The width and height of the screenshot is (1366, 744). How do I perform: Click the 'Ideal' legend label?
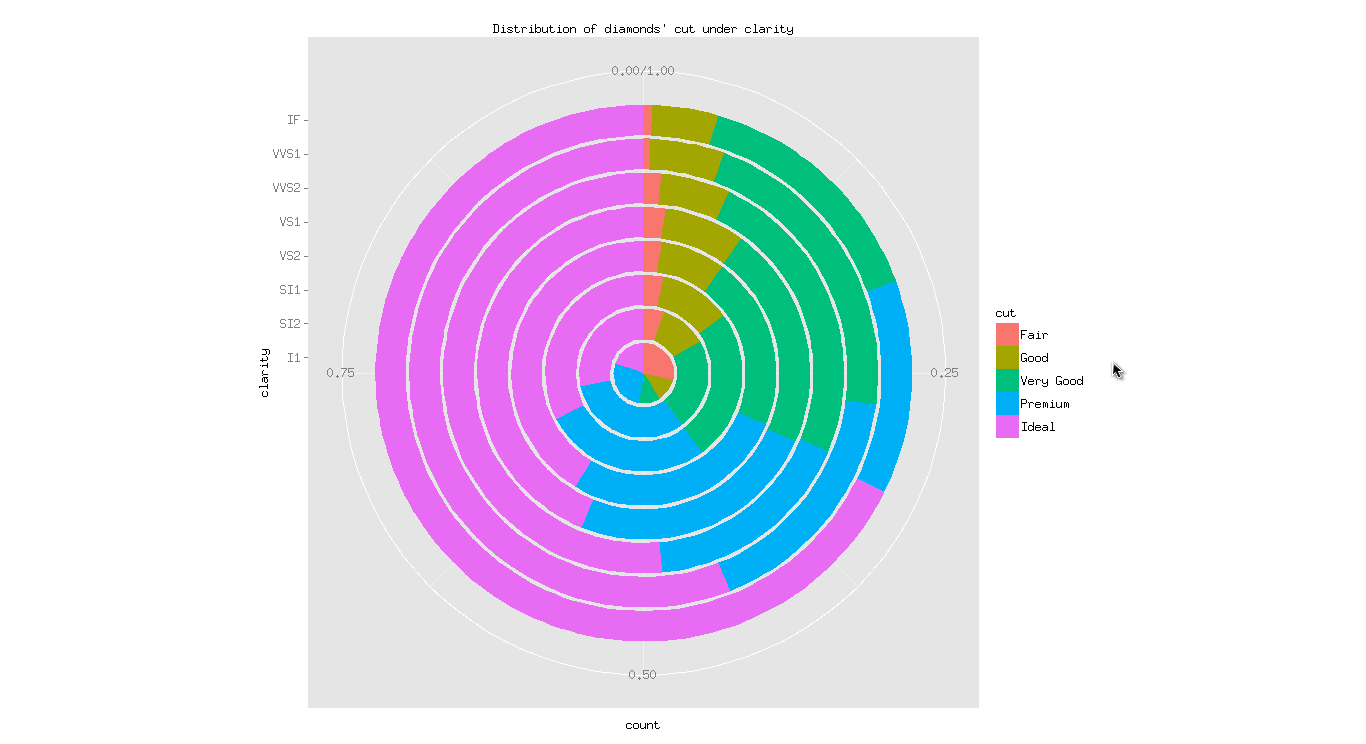point(1038,427)
